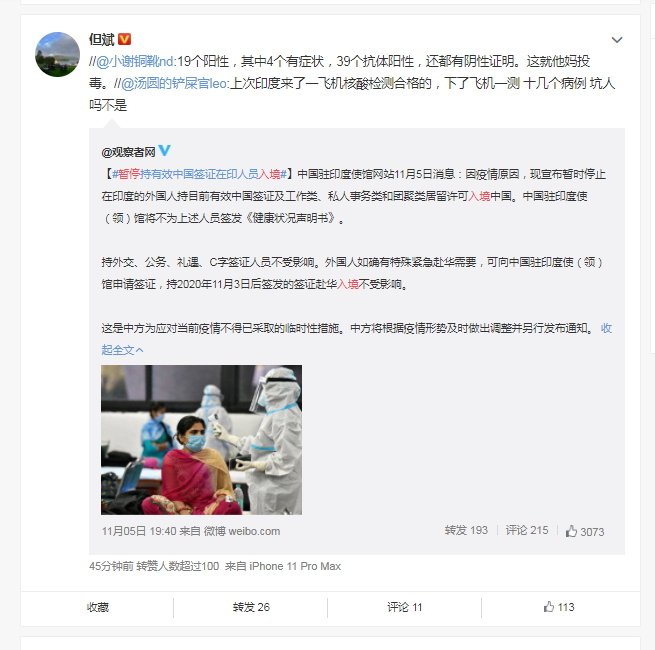Click 收藏 to favorite this post

click(98, 607)
